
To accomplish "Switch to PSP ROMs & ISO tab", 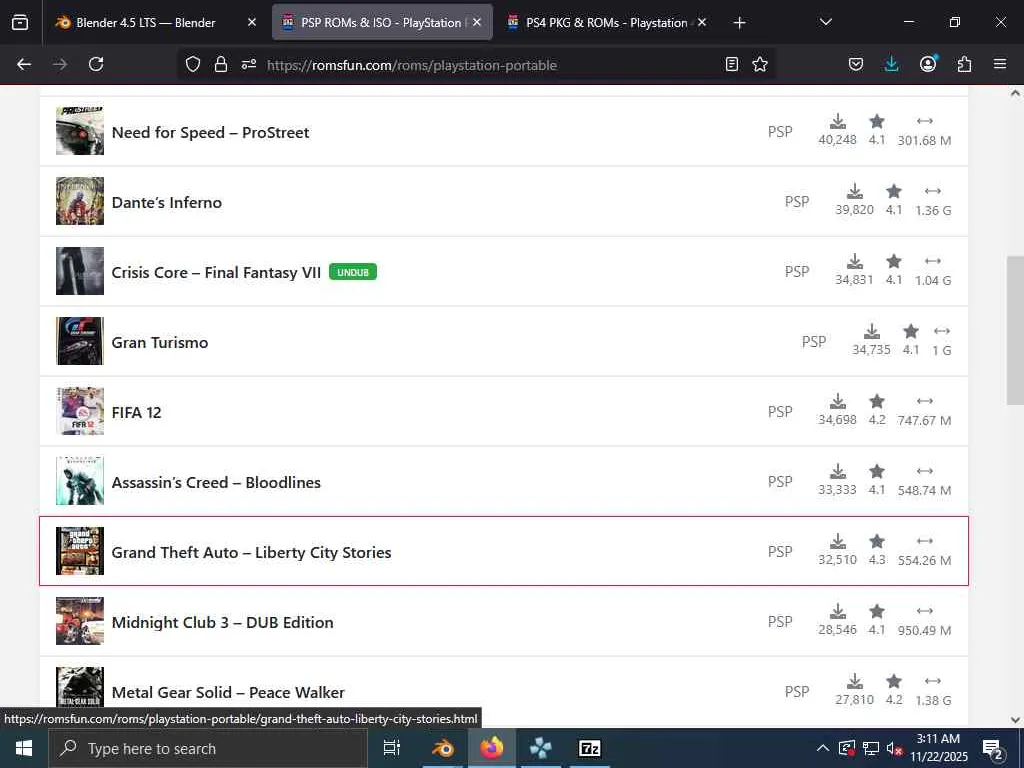I will 382,22.
